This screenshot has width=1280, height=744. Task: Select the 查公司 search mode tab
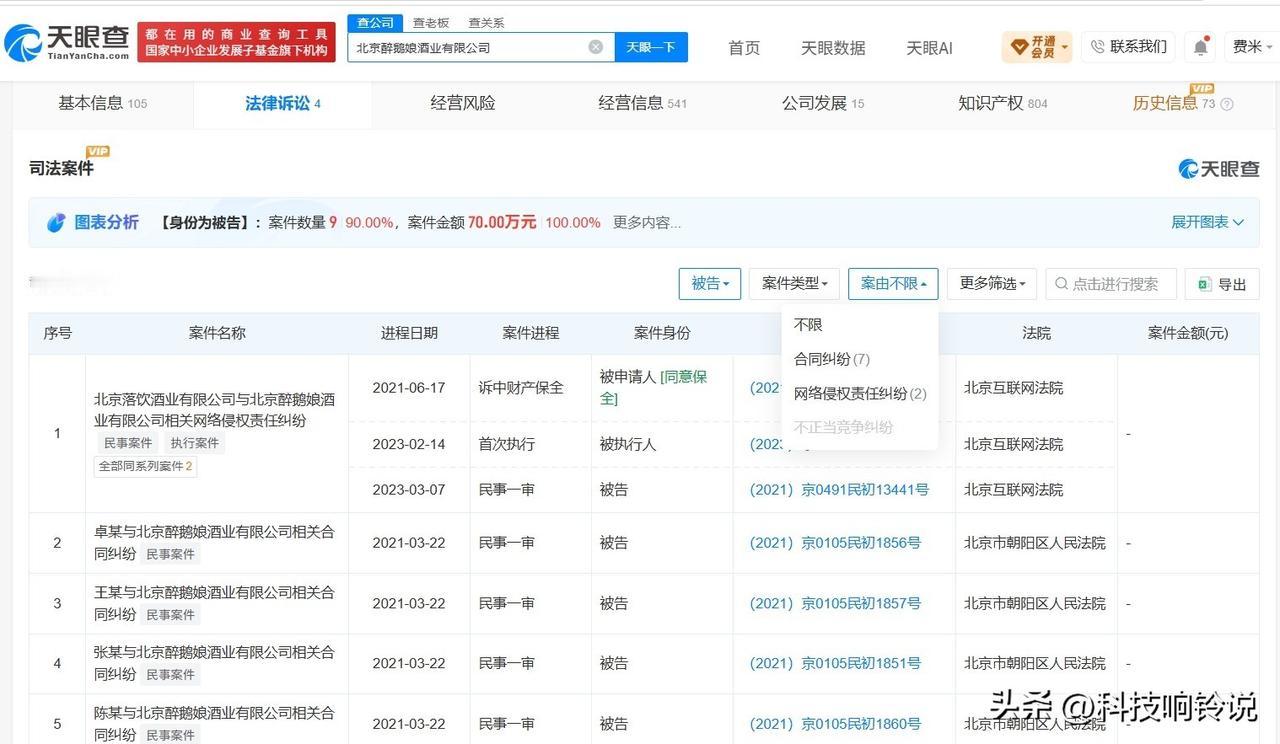pyautogui.click(x=375, y=22)
